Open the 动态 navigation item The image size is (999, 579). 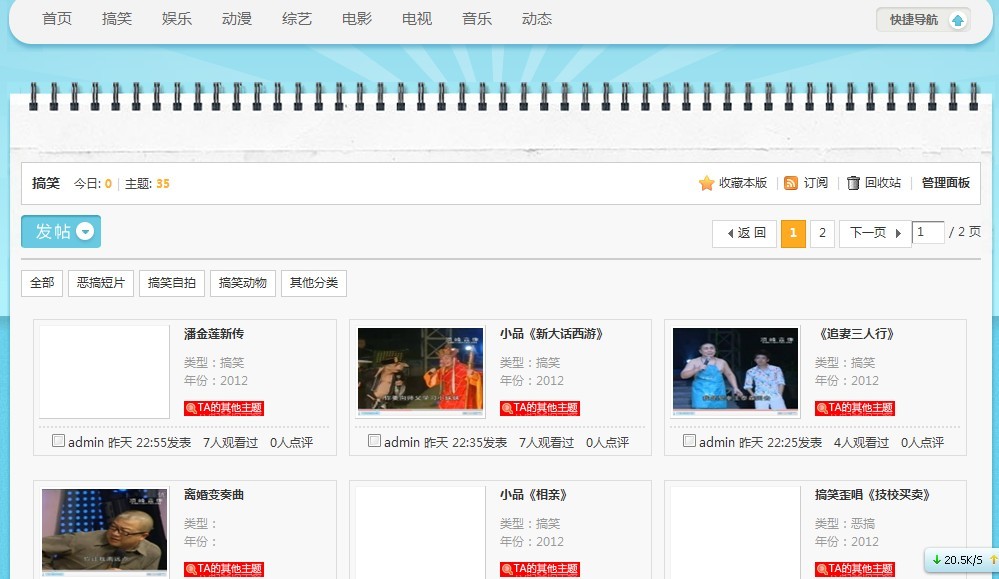click(536, 19)
